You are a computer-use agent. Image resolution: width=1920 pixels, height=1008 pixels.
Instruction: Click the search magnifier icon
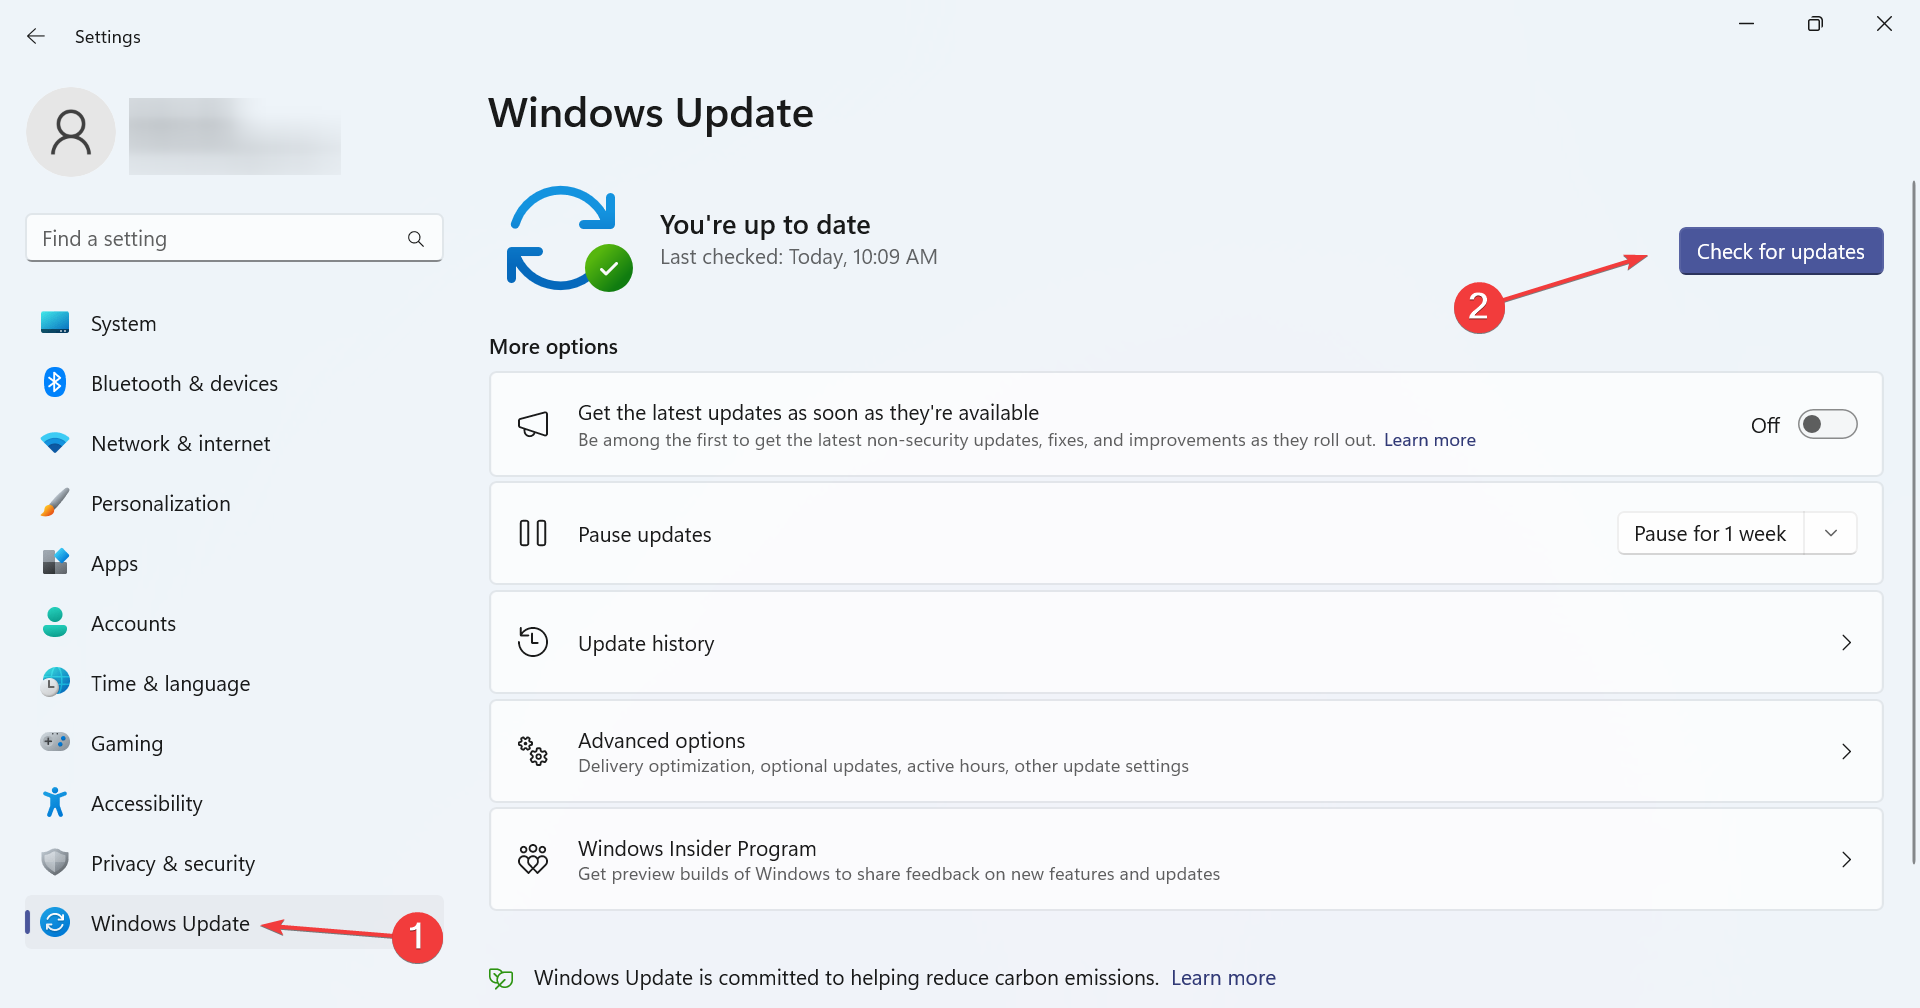click(x=416, y=239)
